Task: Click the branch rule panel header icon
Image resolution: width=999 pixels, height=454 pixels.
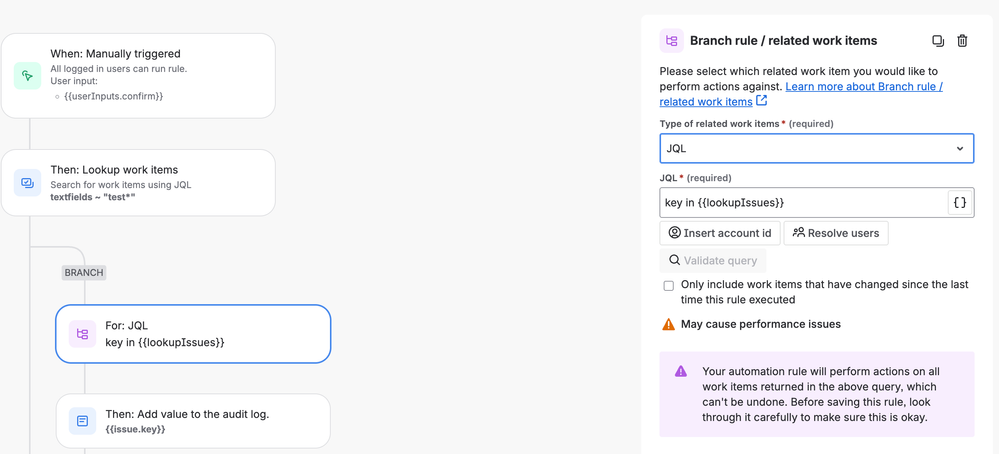Action: coord(672,41)
